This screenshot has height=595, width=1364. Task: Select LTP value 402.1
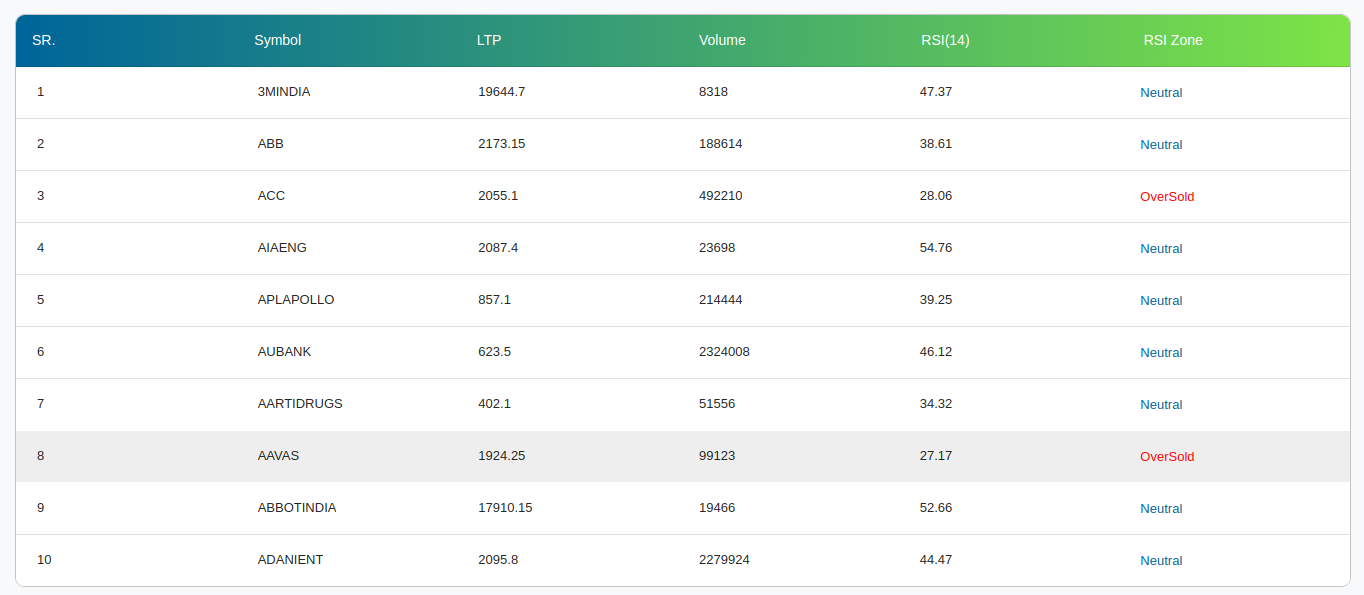[494, 404]
